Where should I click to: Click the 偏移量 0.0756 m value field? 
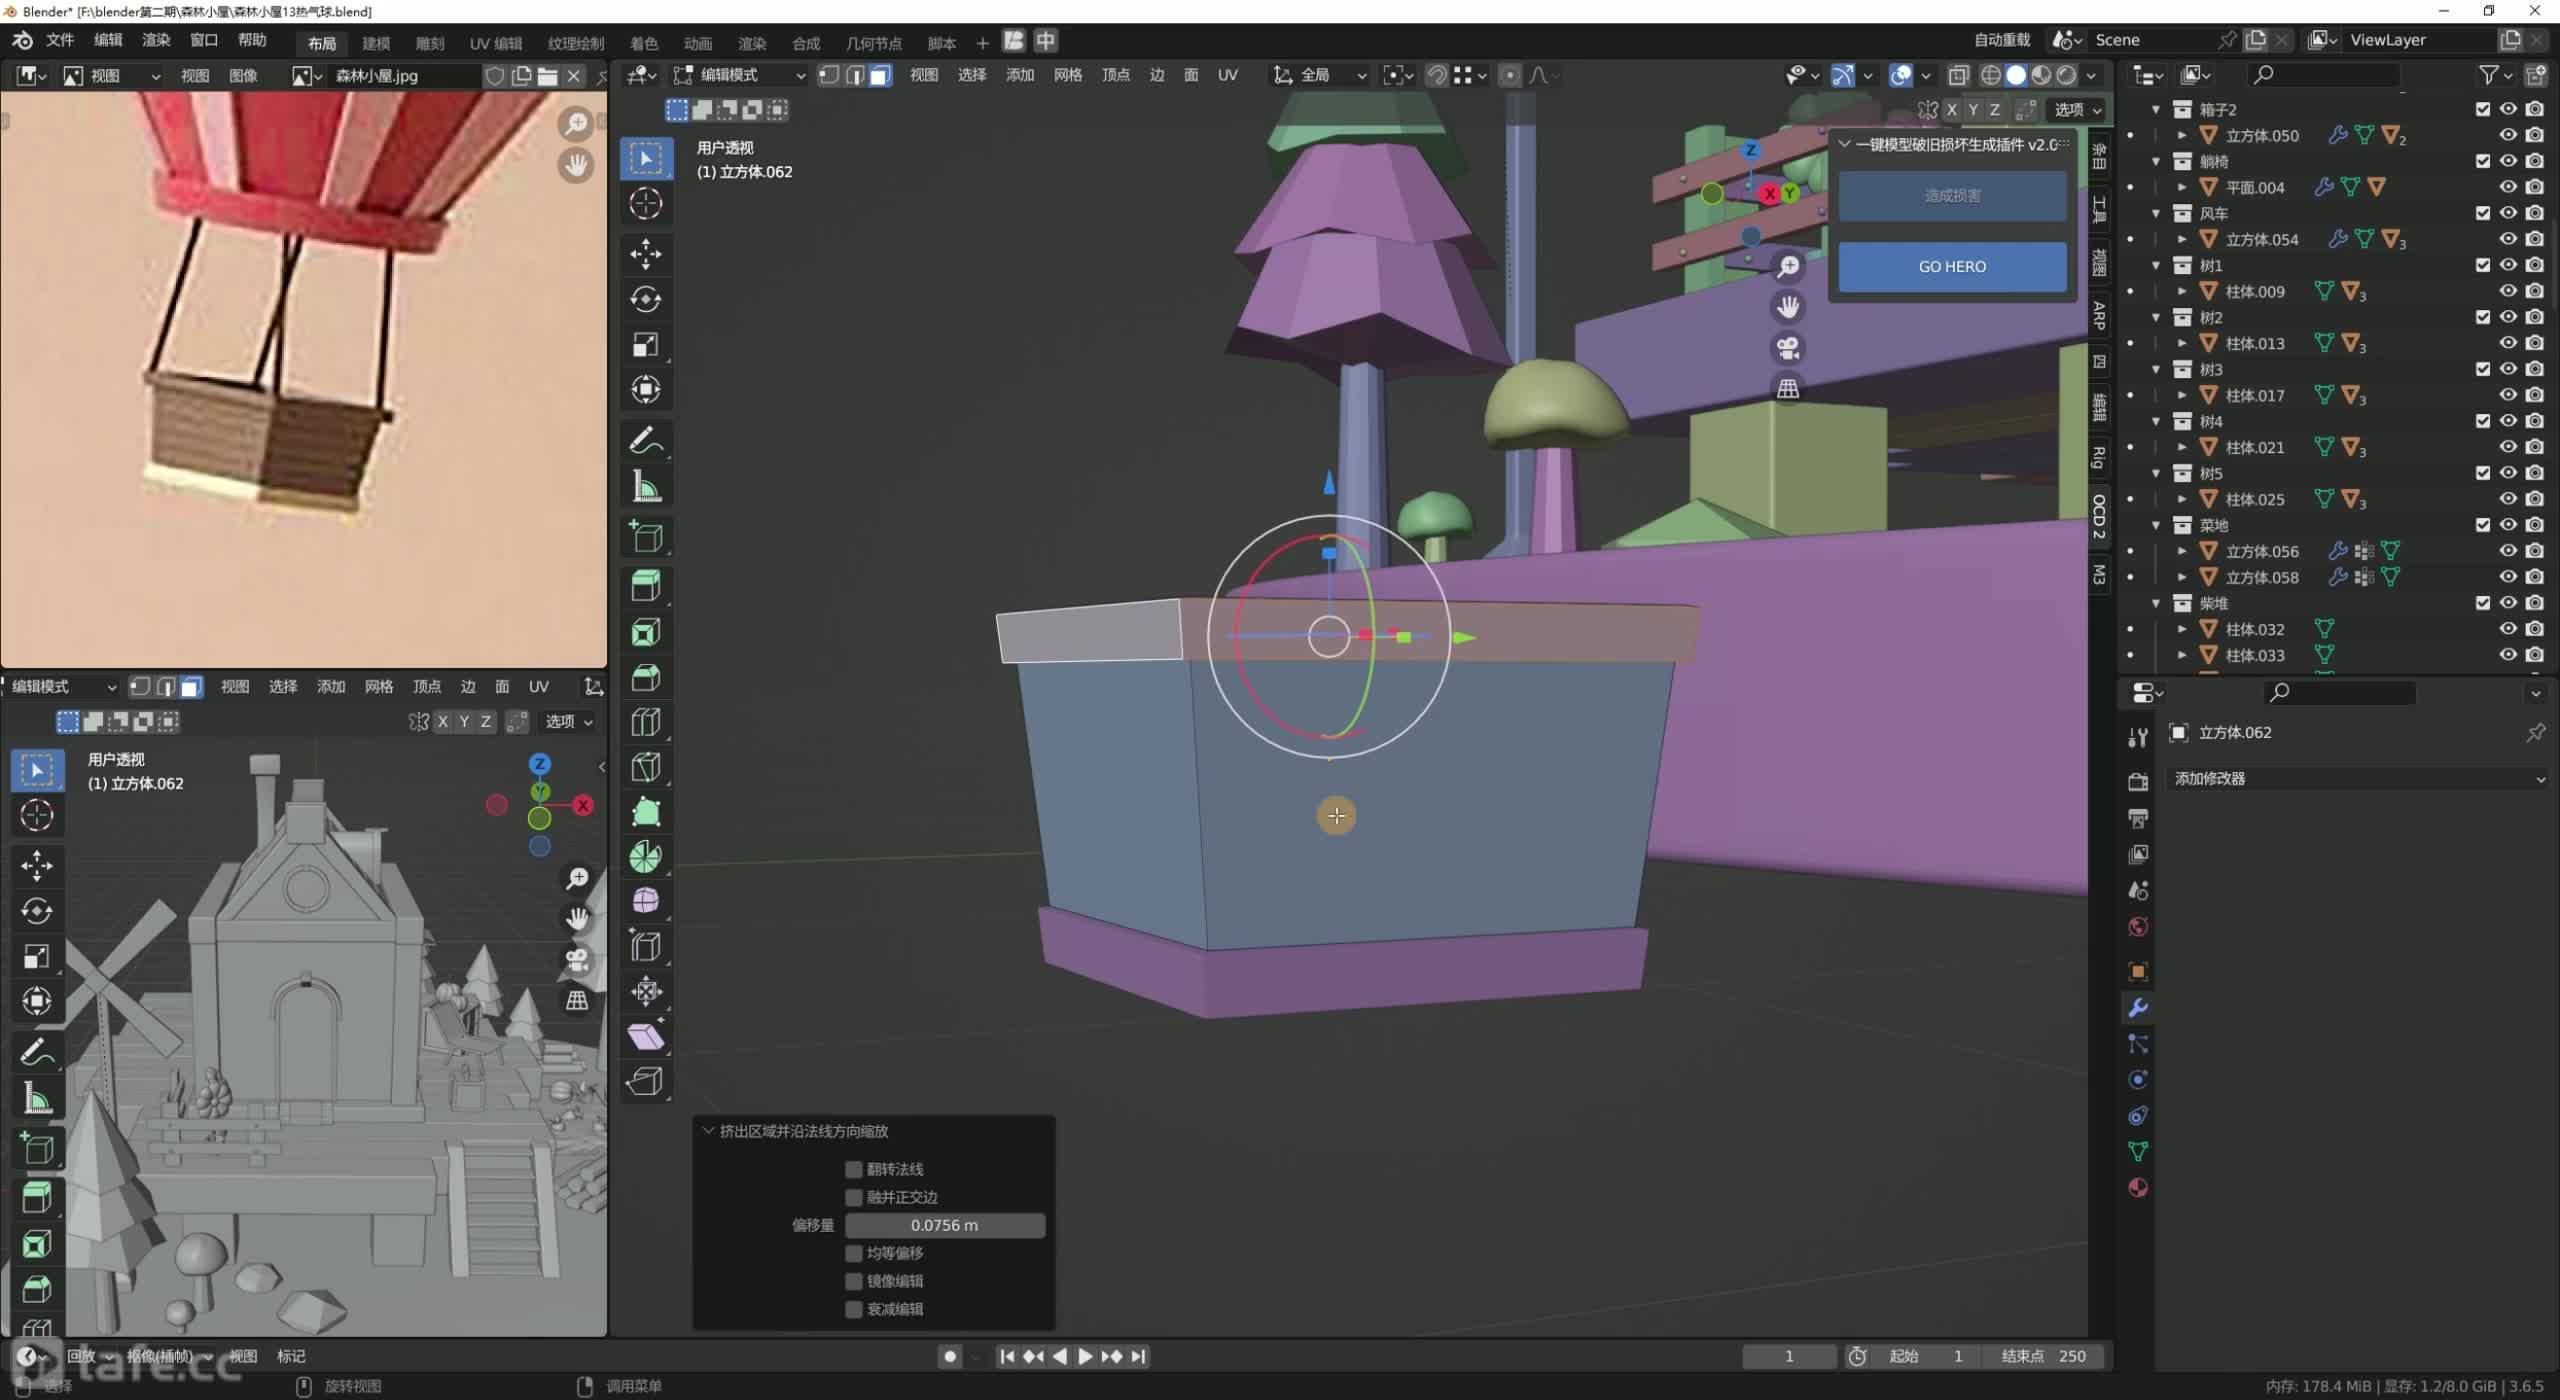945,1225
